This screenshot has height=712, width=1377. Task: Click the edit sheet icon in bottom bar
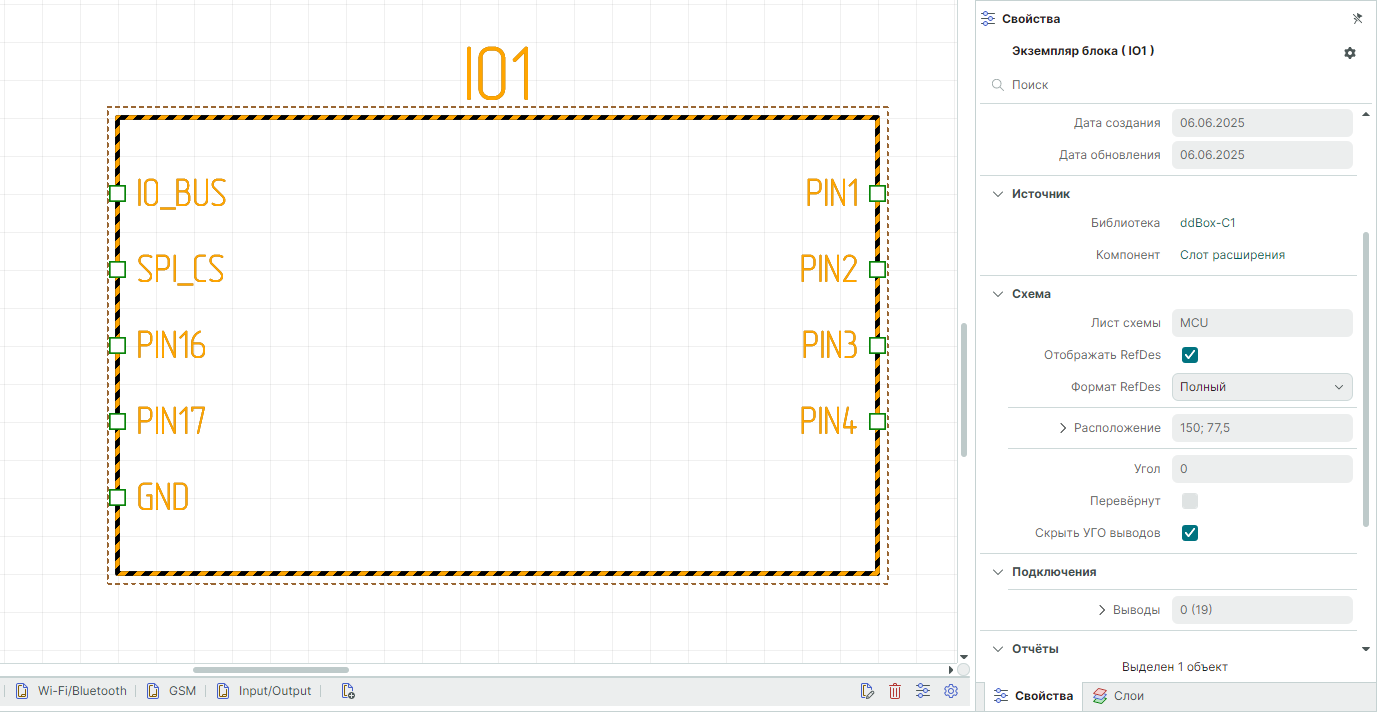(867, 691)
